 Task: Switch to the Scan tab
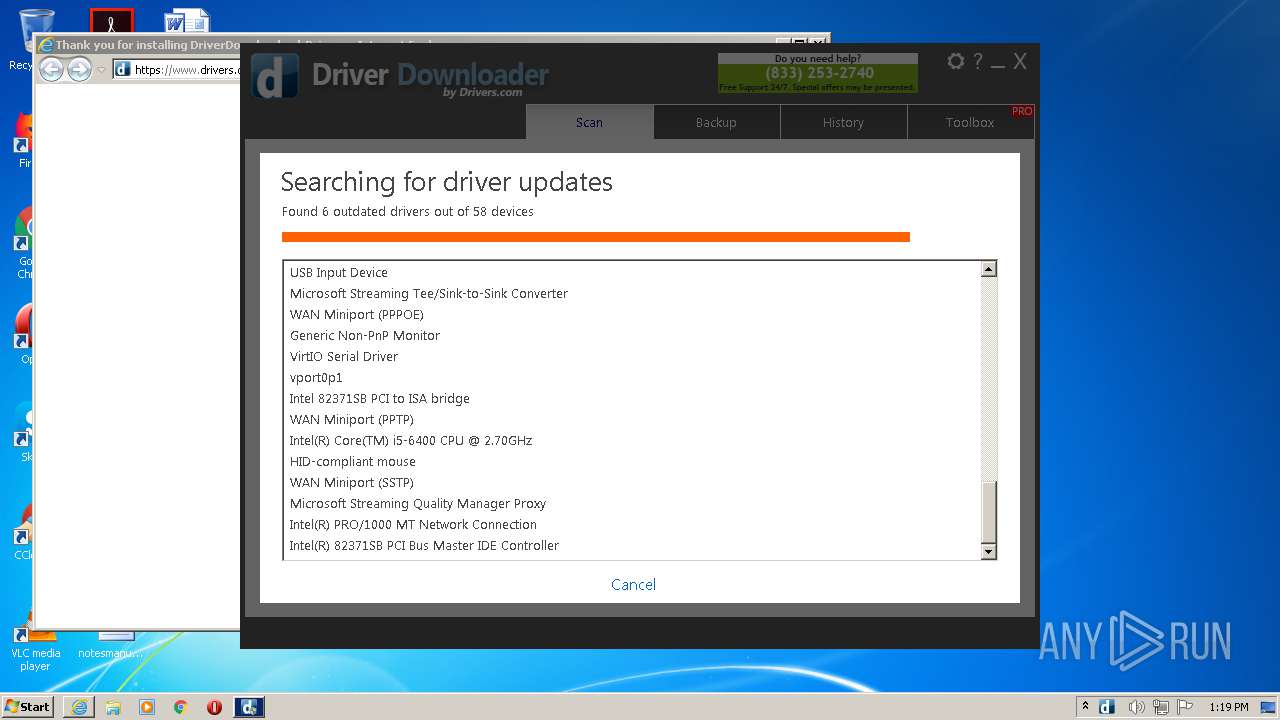(x=590, y=122)
